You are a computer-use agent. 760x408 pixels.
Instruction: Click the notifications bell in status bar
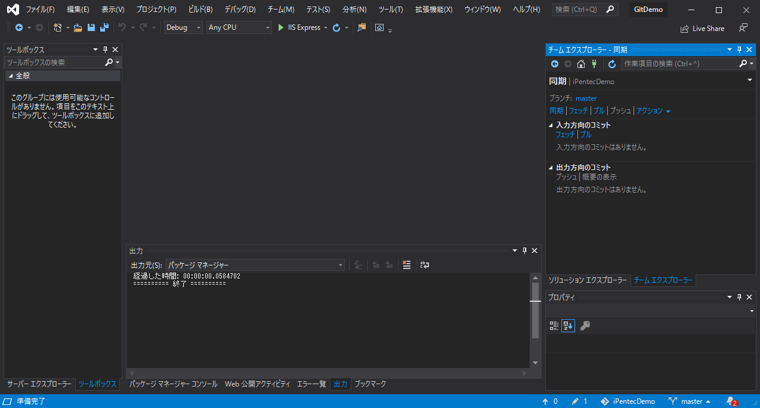(x=731, y=401)
